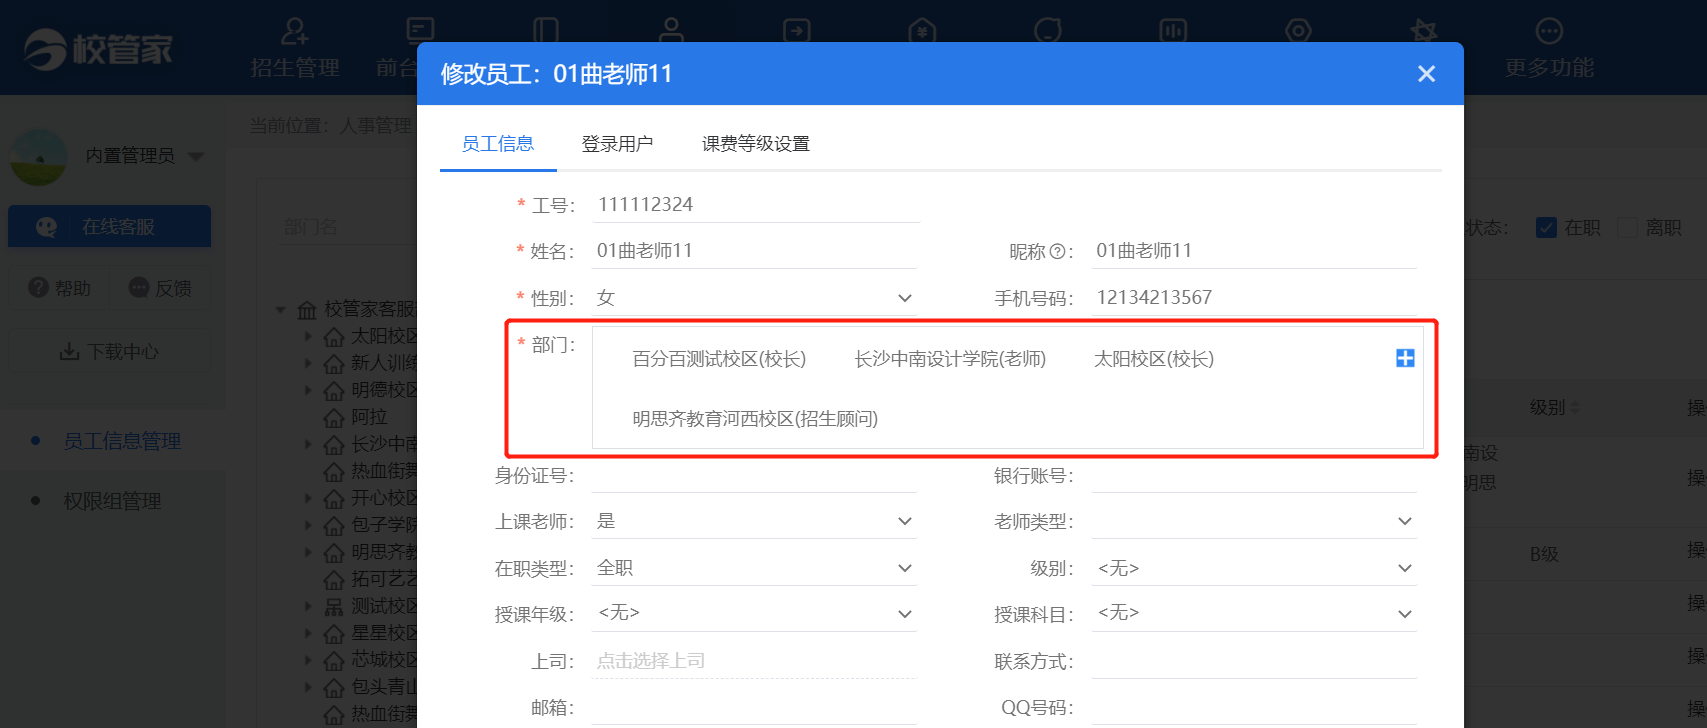1707x728 pixels.
Task: Click the 校管家 logo
Action: coord(98,48)
